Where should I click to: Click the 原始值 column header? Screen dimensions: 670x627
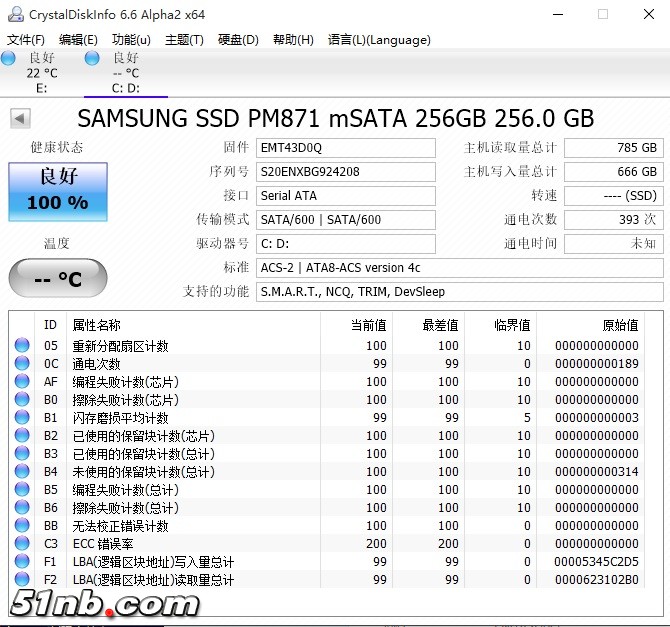618,325
